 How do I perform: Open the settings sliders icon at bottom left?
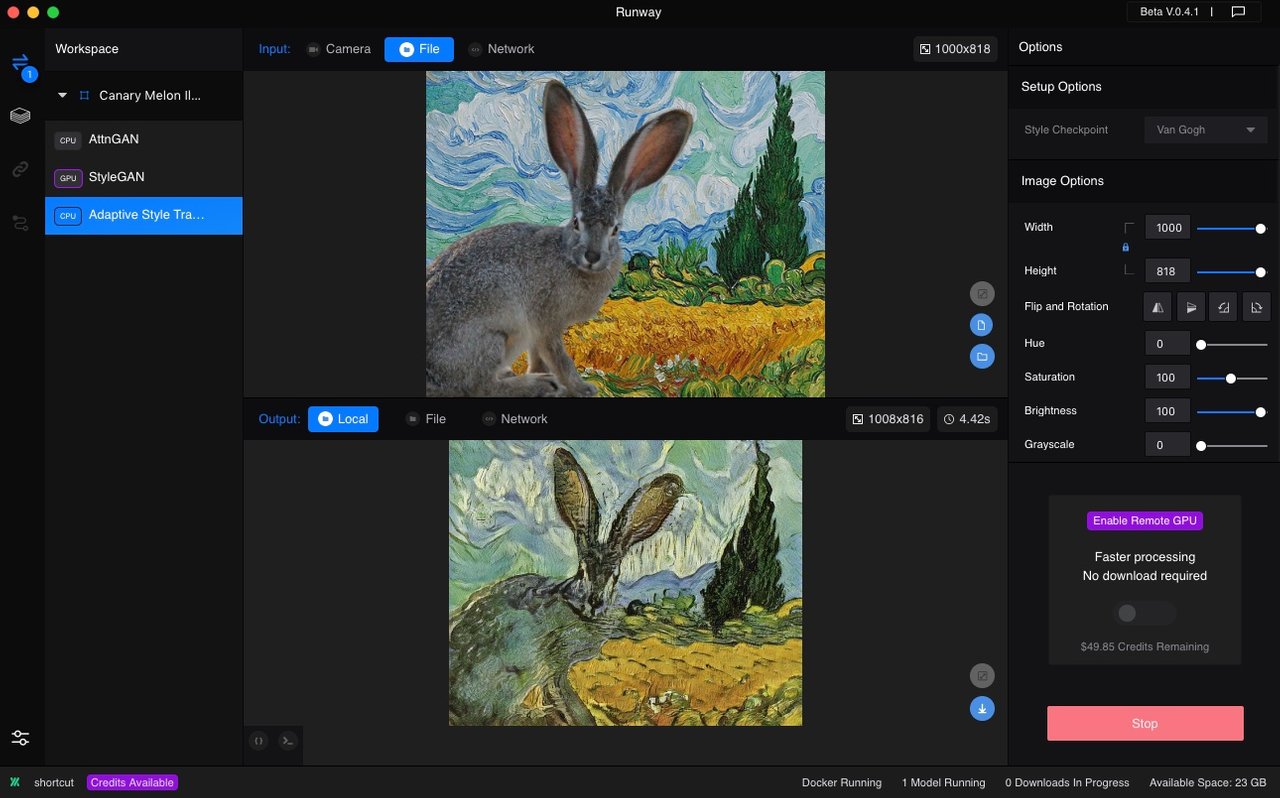tap(20, 738)
